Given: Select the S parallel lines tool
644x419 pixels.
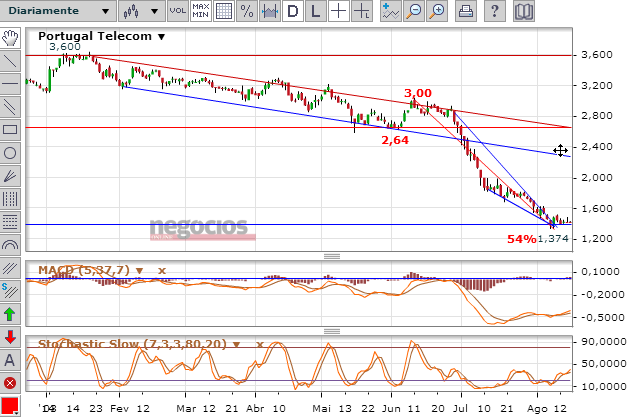Looking at the screenshot, I should pyautogui.click(x=10, y=292).
